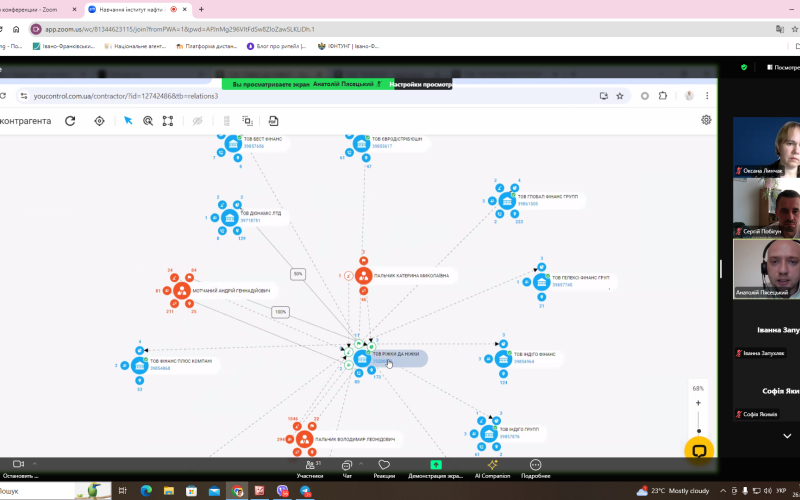Image resolution: width=800 pixels, height=500 pixels.
Task: Expand video options caret next to camera
Action: point(35,464)
